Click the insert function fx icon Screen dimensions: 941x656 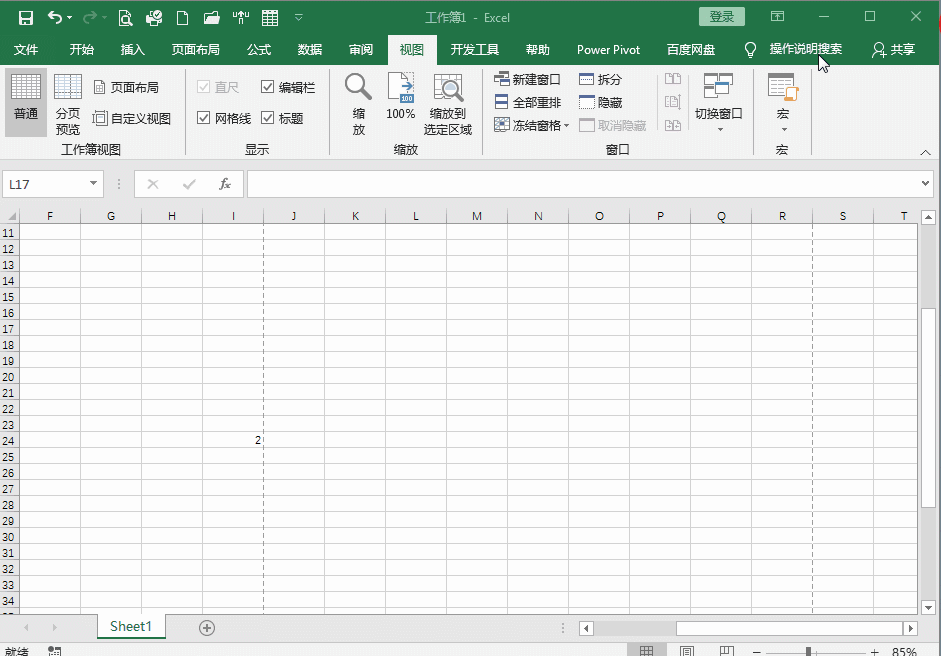click(x=225, y=184)
